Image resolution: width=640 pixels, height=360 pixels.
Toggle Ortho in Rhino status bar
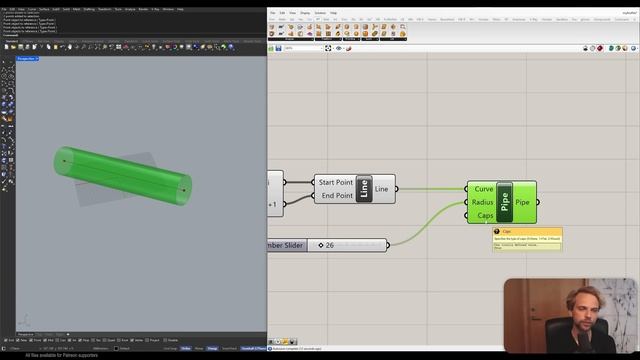coord(185,348)
